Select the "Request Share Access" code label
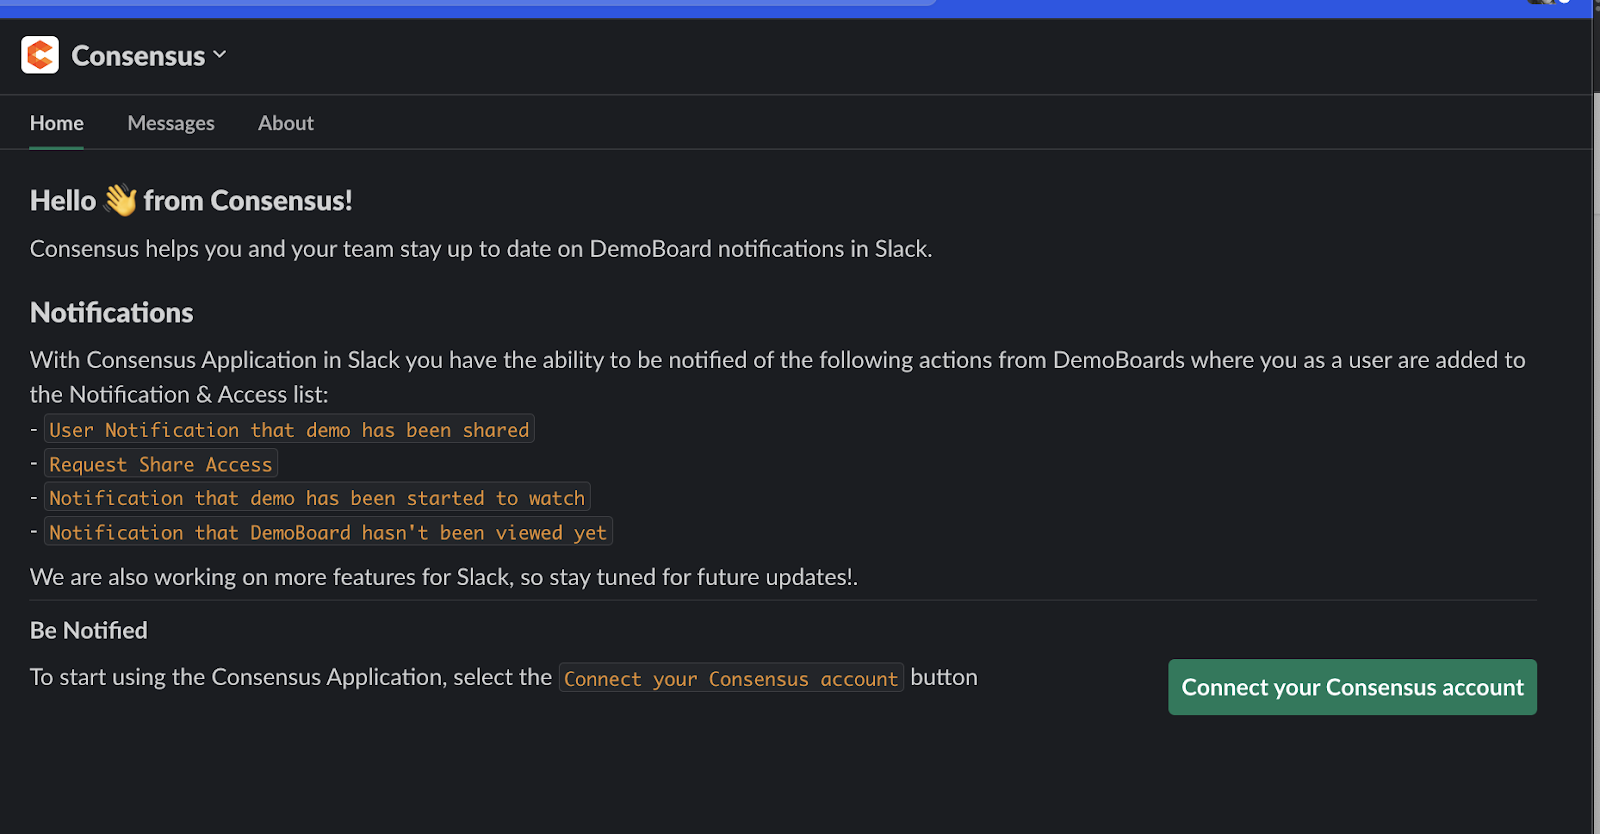This screenshot has height=834, width=1600. [161, 464]
